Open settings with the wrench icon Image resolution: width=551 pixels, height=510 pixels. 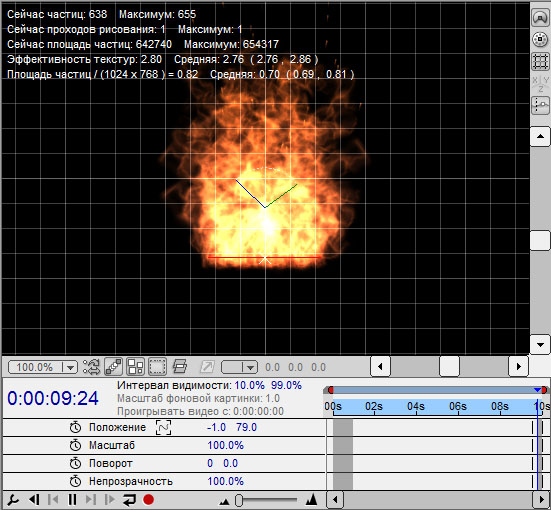pos(13,500)
